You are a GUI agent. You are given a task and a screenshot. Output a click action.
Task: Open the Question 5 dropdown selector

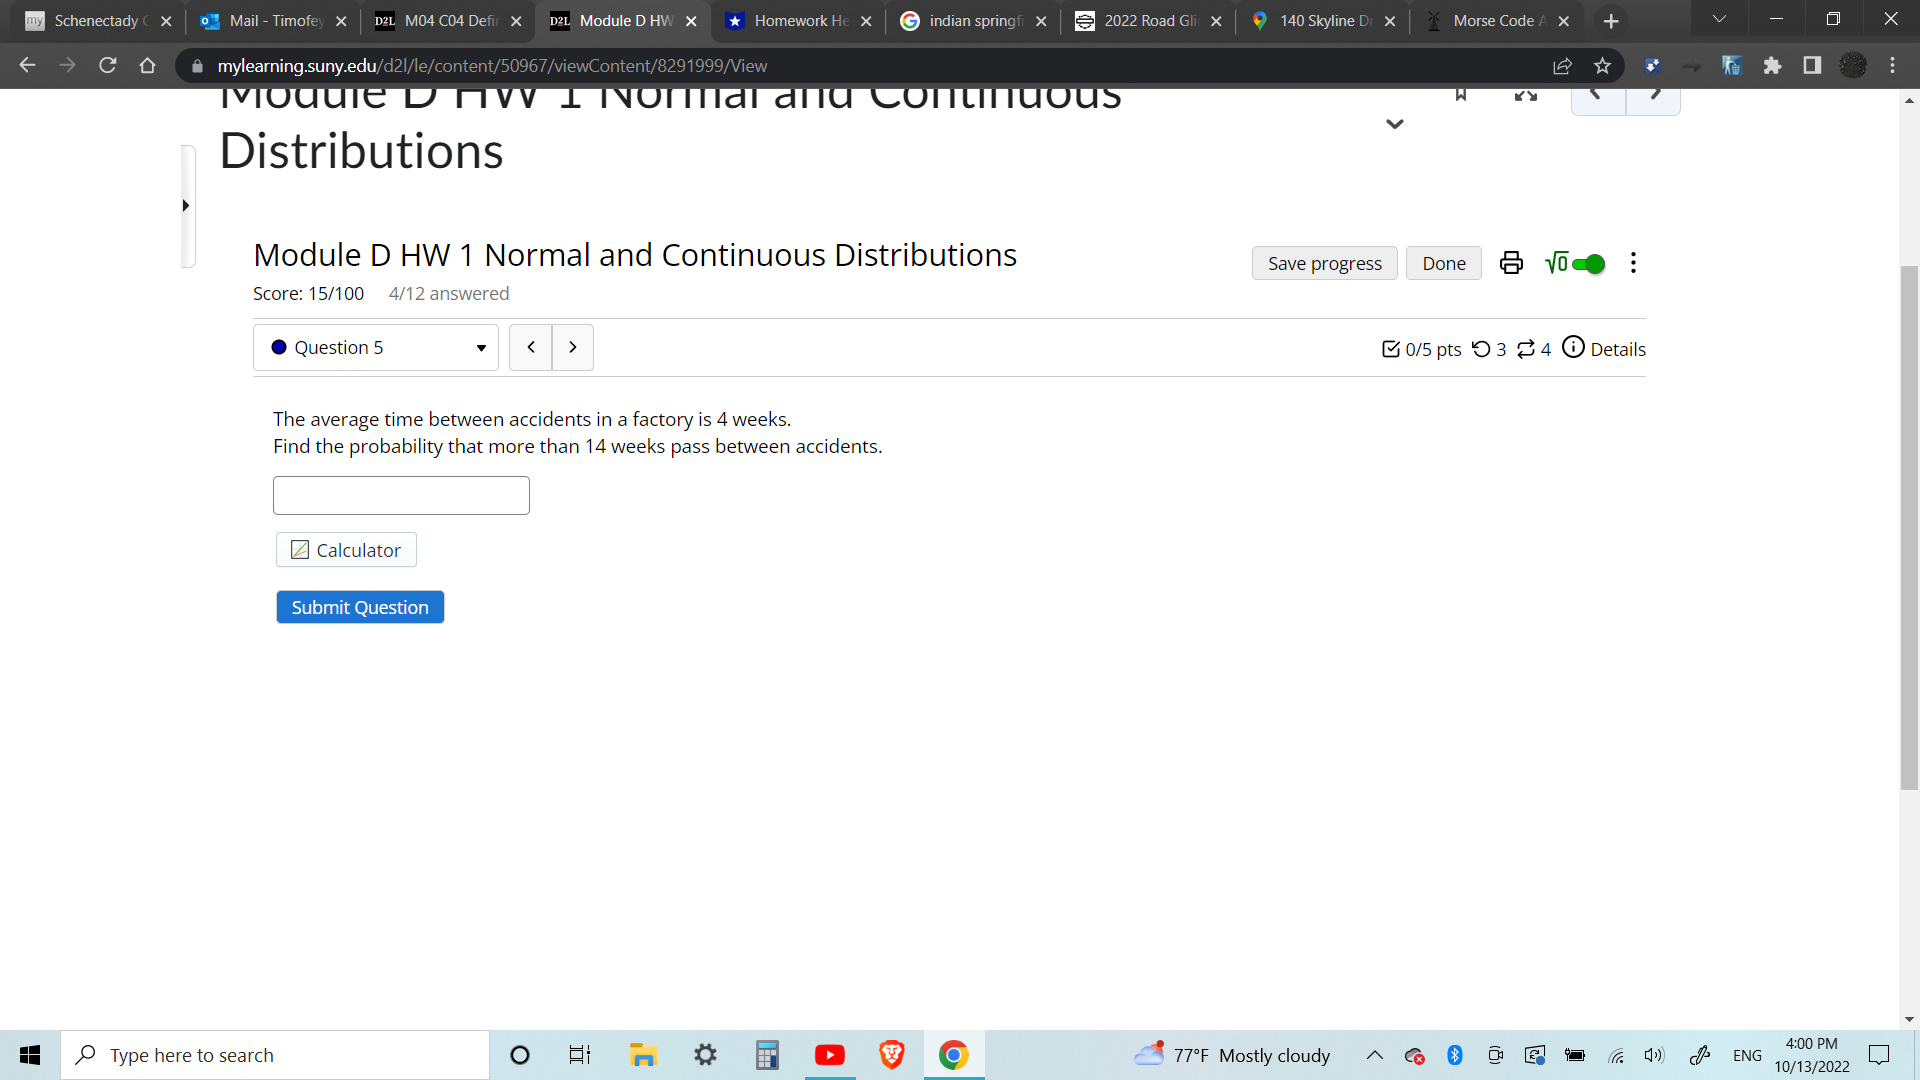point(376,348)
